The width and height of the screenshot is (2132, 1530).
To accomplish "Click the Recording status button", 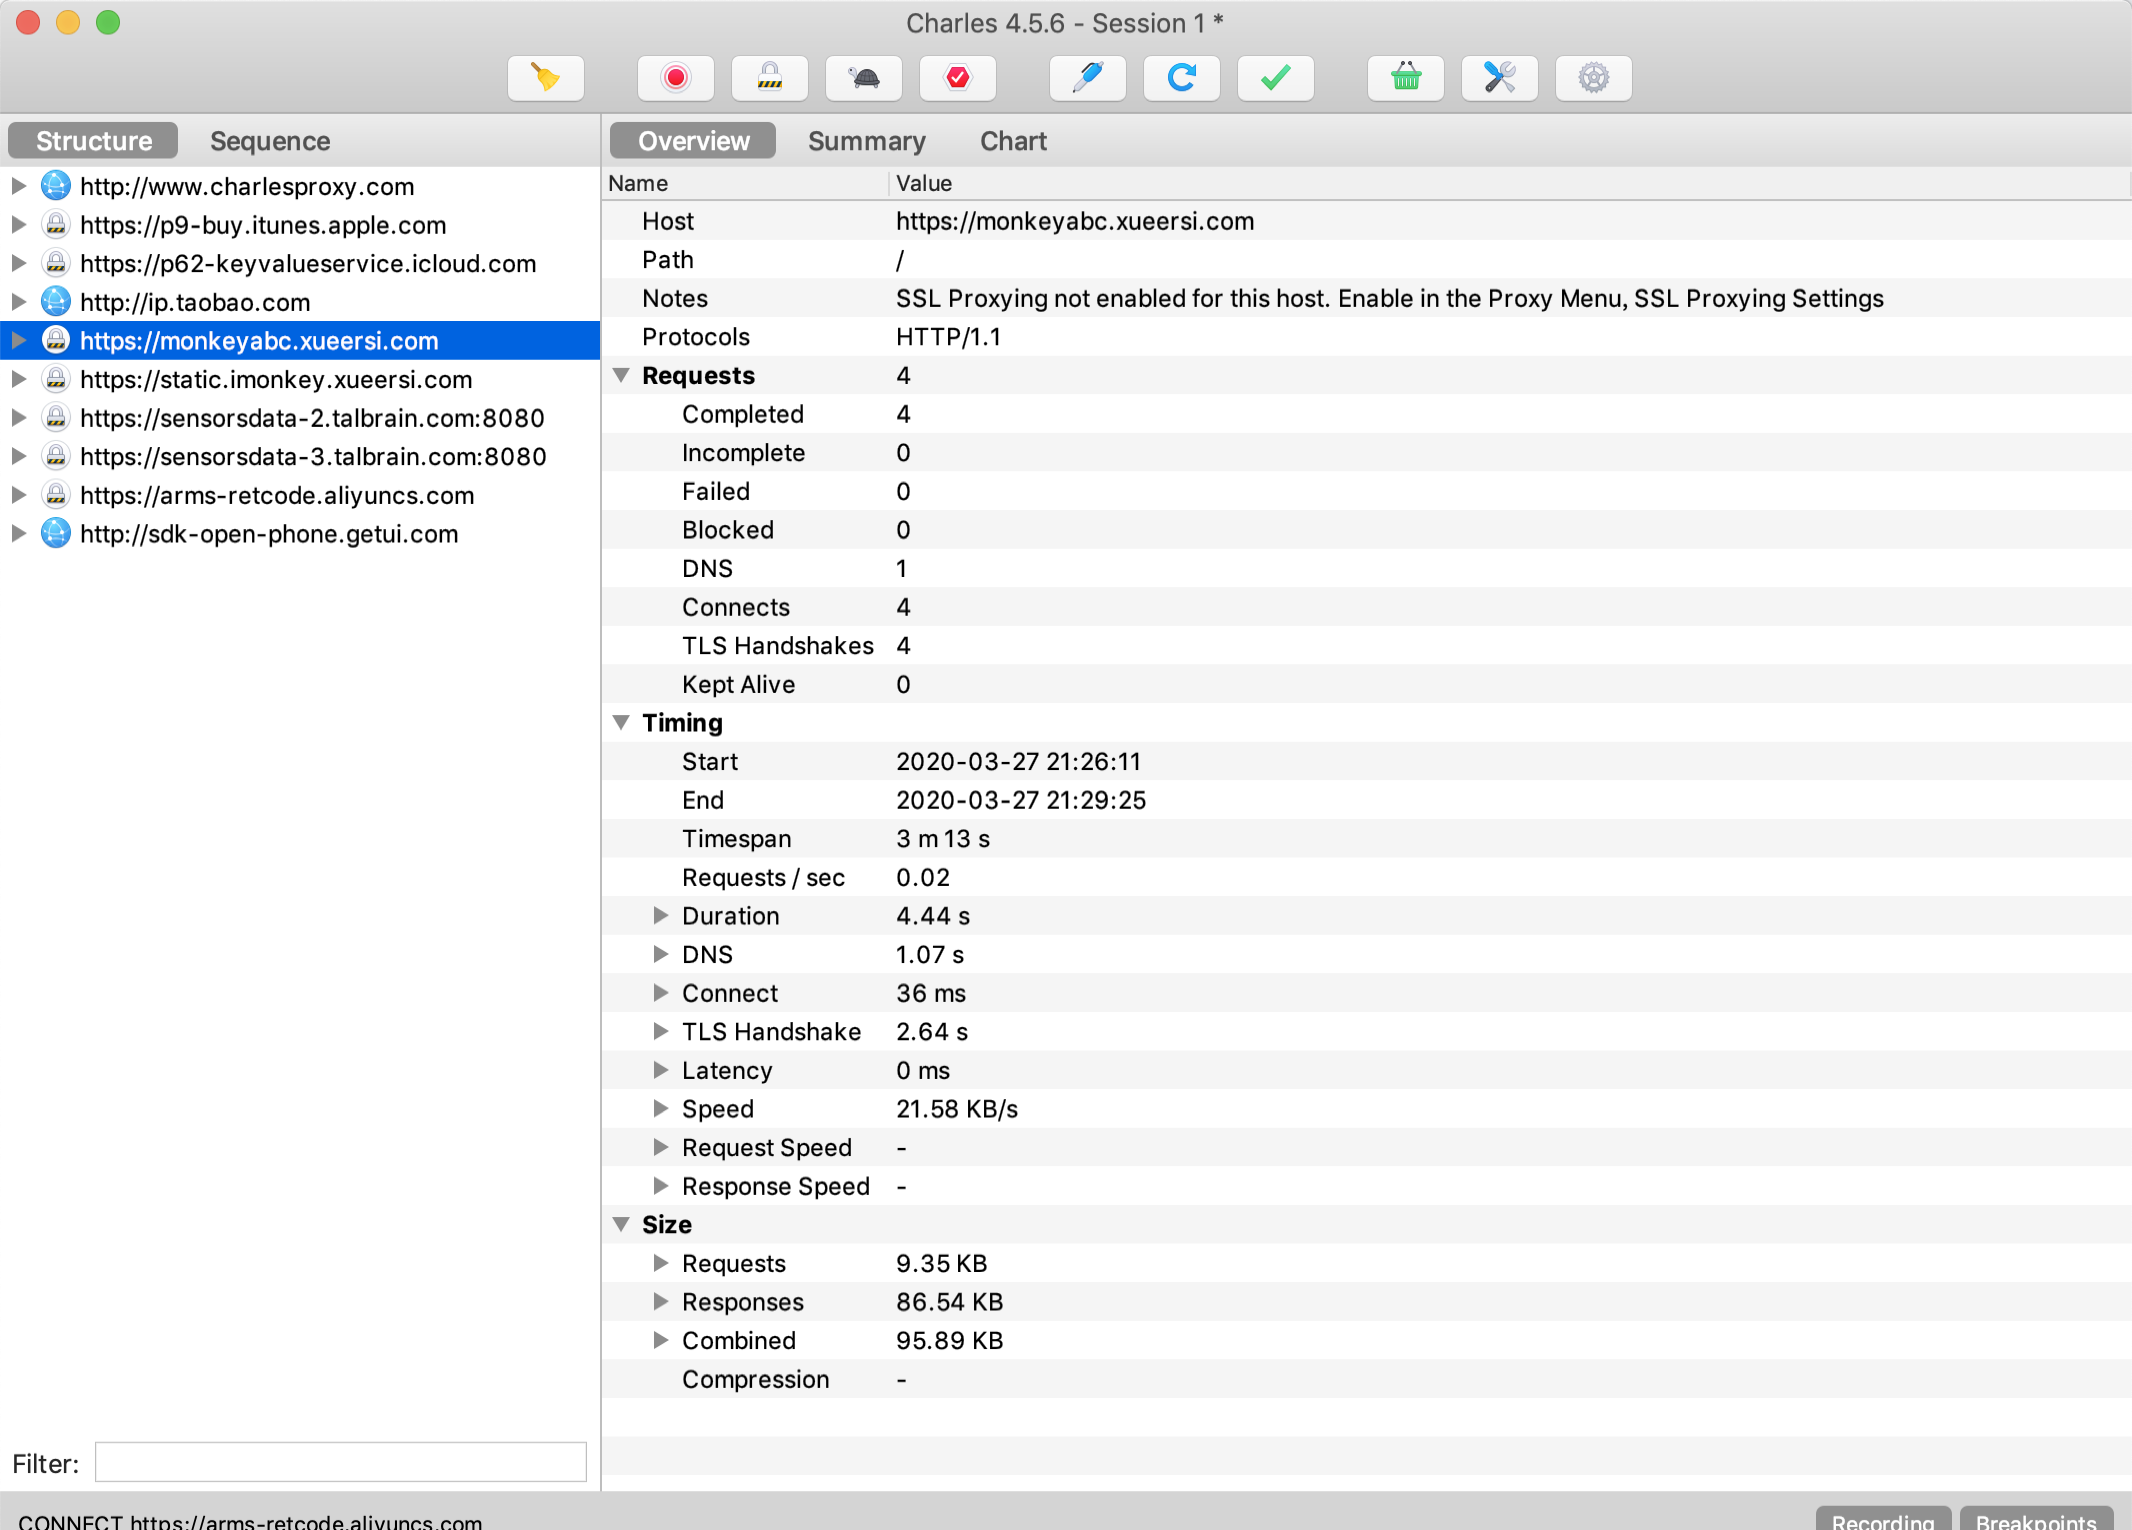I will [x=1882, y=1519].
